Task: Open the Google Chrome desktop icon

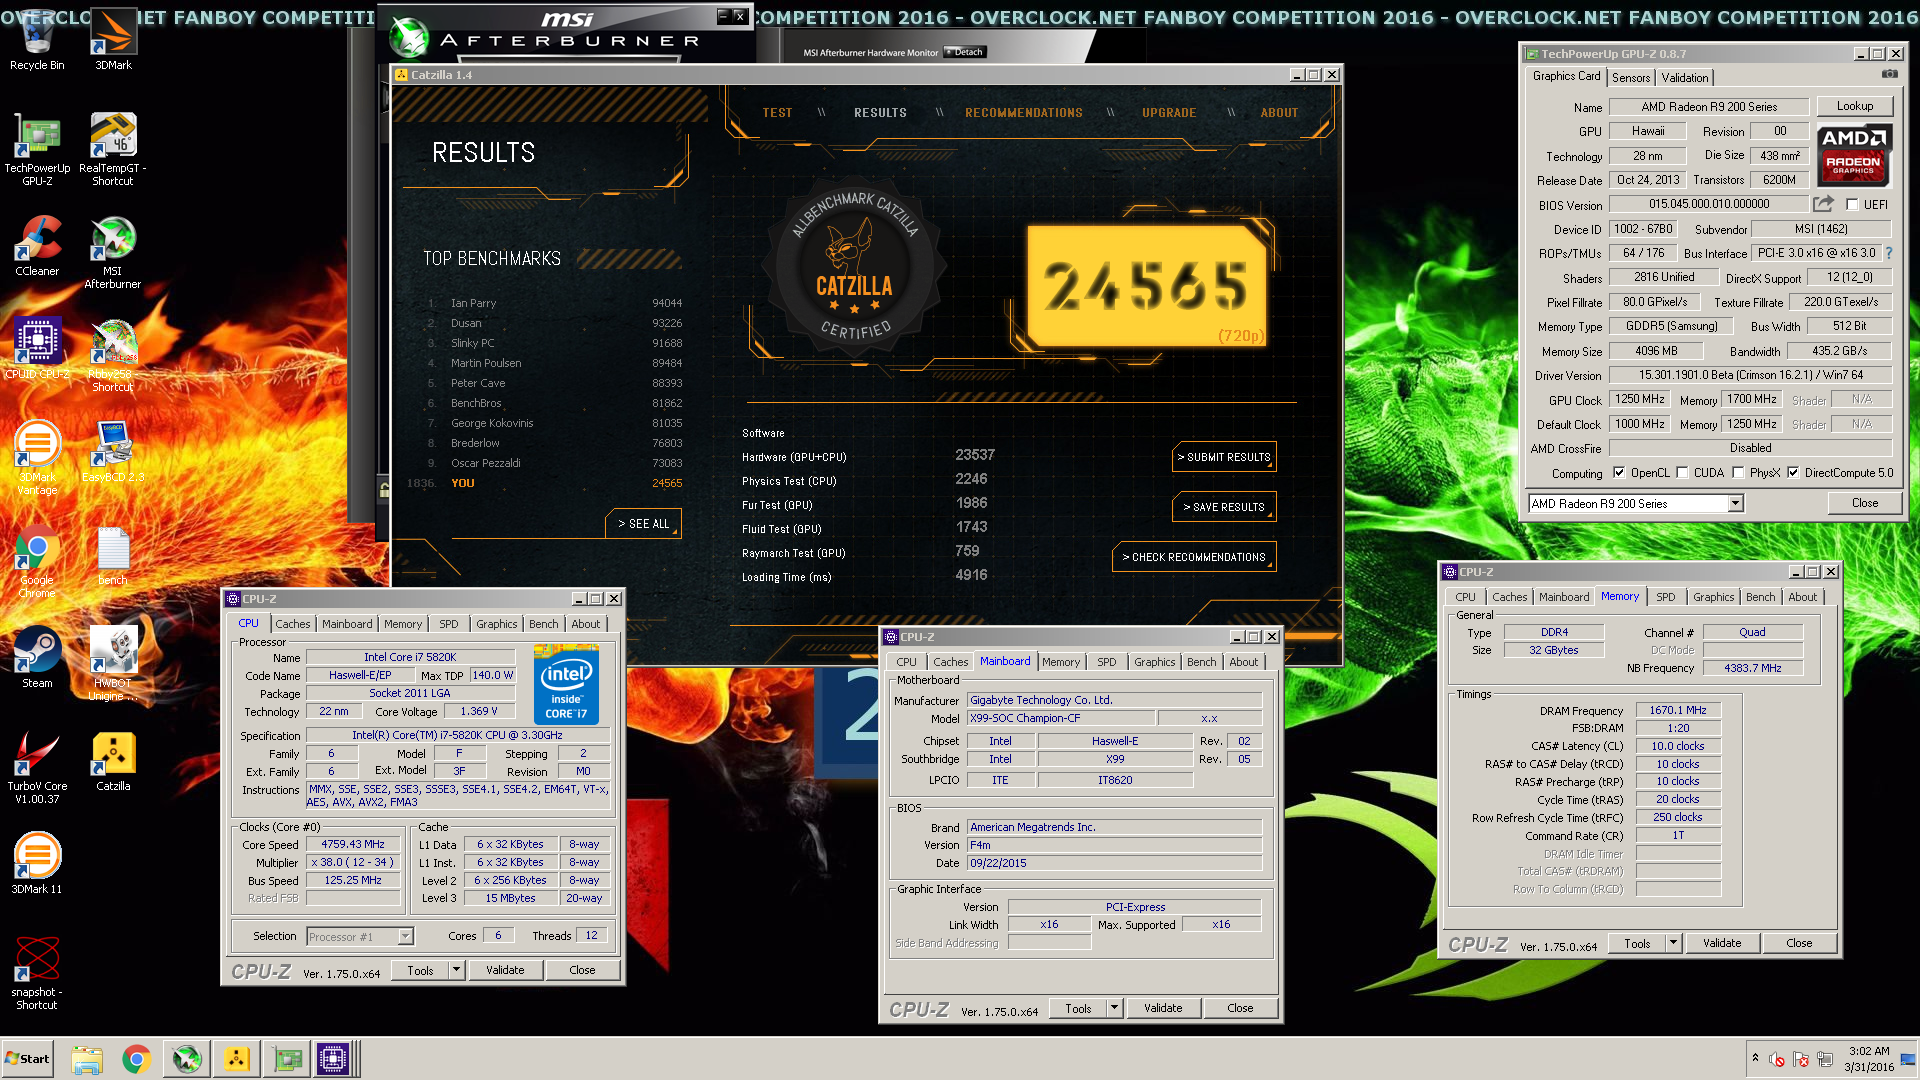Action: pos(37,562)
